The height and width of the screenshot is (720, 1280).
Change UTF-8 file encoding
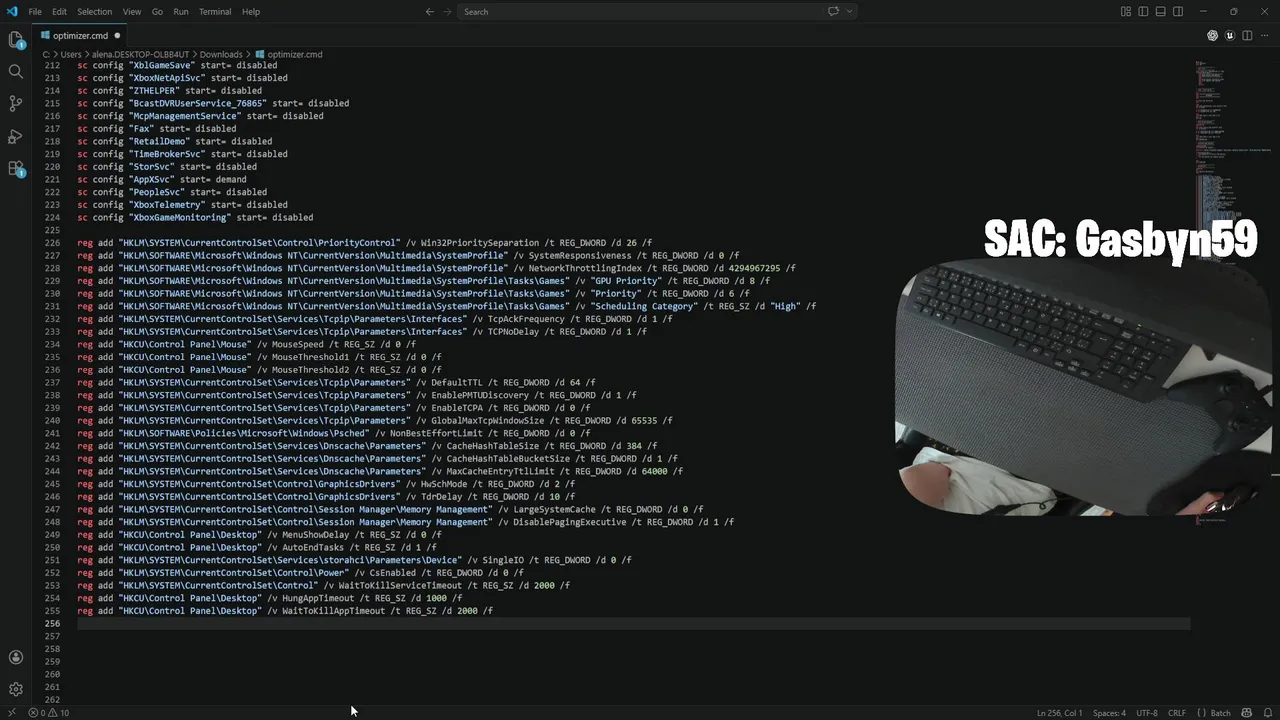[1146, 713]
